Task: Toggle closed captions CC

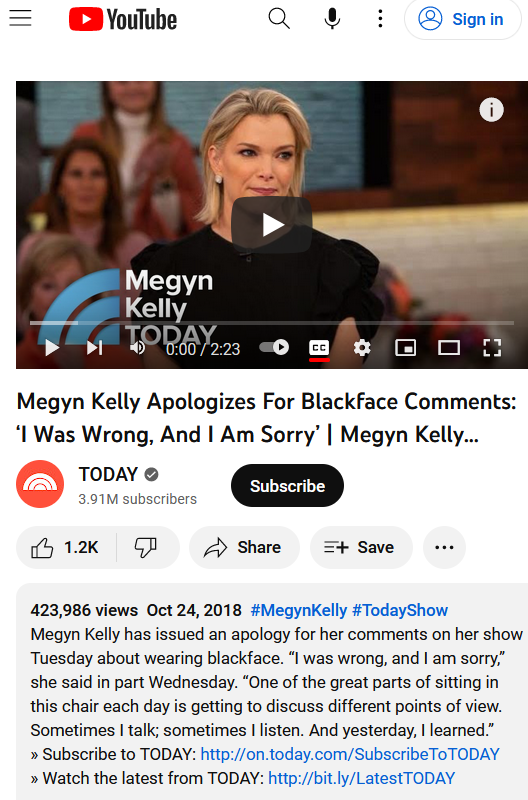Action: tap(319, 348)
